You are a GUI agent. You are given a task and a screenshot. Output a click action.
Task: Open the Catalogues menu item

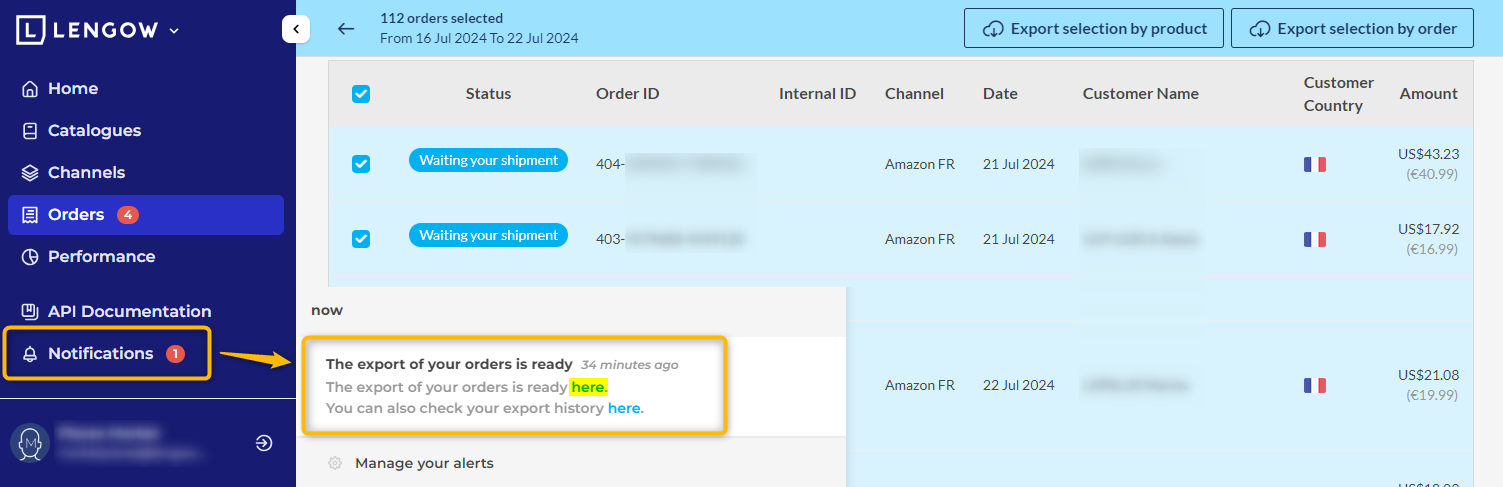coord(94,130)
